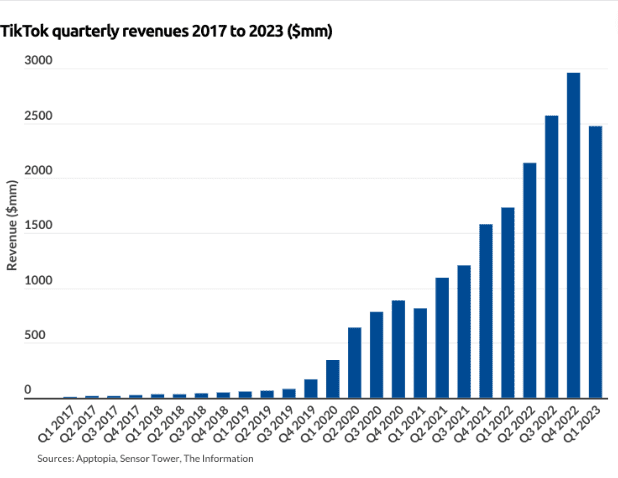Click the Q2 2018 x-axis label
618x478 pixels.
point(166,424)
